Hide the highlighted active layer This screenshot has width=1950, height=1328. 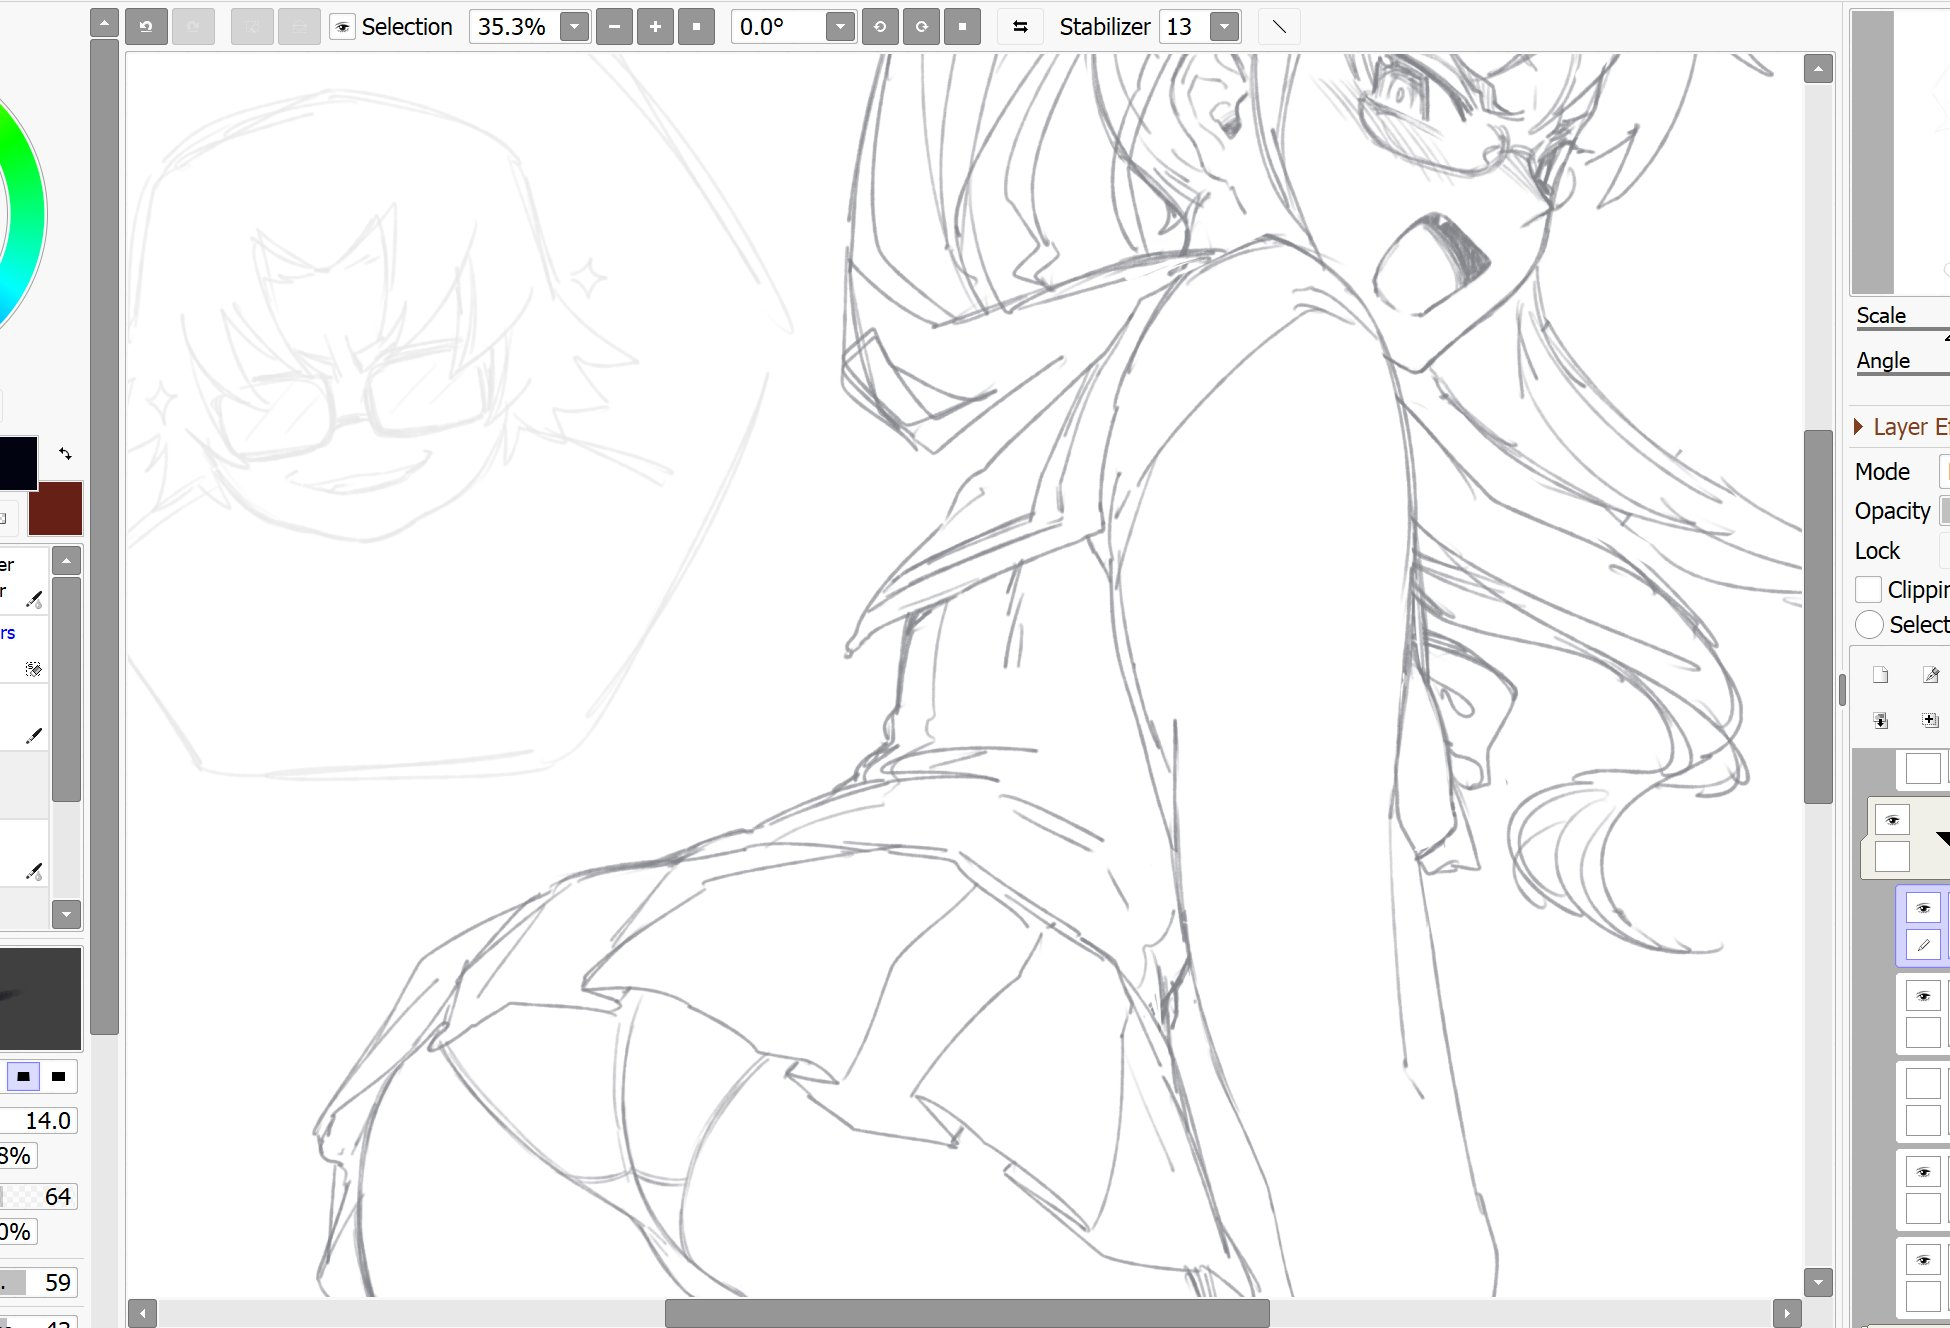click(x=1922, y=908)
